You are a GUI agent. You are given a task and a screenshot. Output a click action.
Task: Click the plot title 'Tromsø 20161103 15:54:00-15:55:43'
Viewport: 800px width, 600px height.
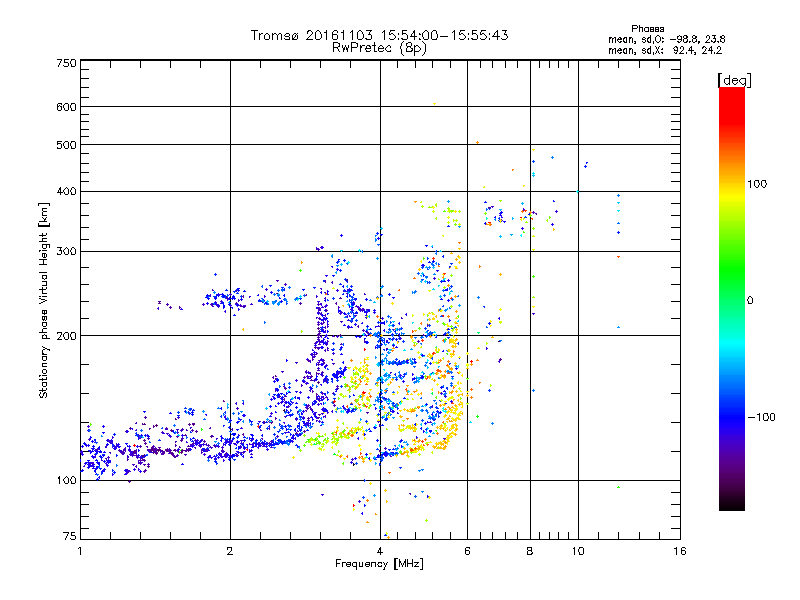tap(379, 35)
